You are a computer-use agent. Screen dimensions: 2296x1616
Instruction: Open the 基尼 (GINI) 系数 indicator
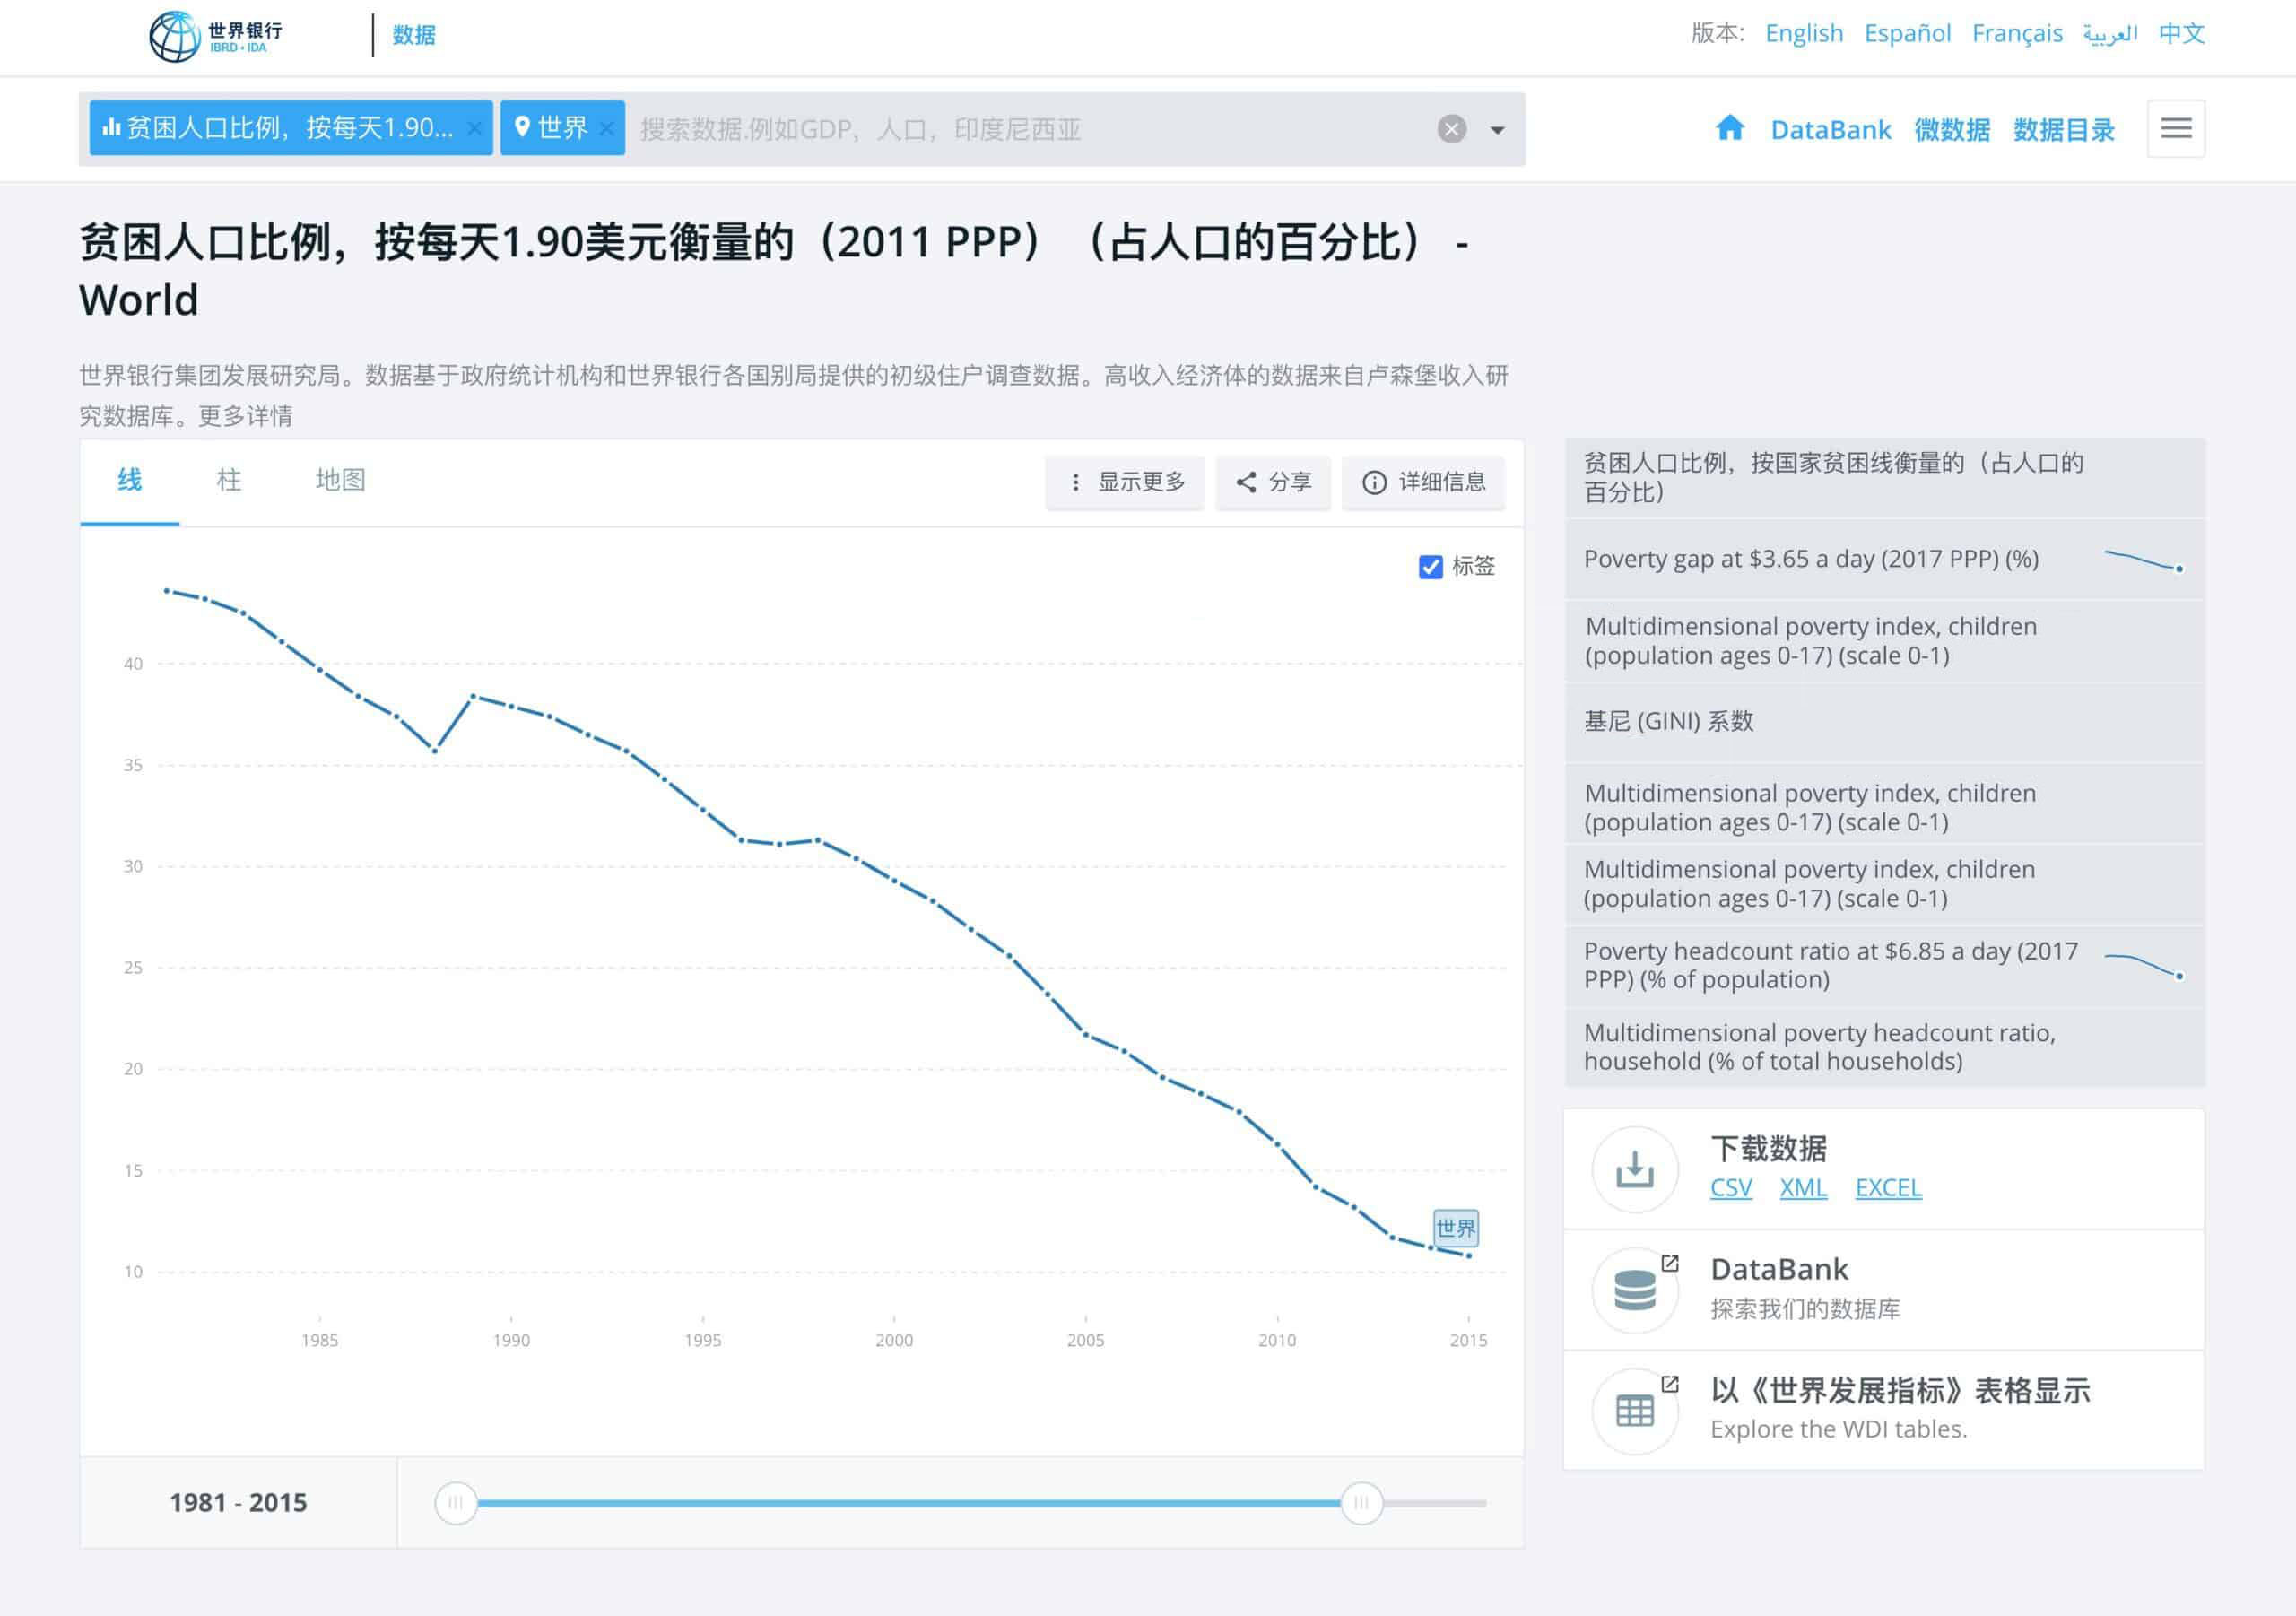1884,722
